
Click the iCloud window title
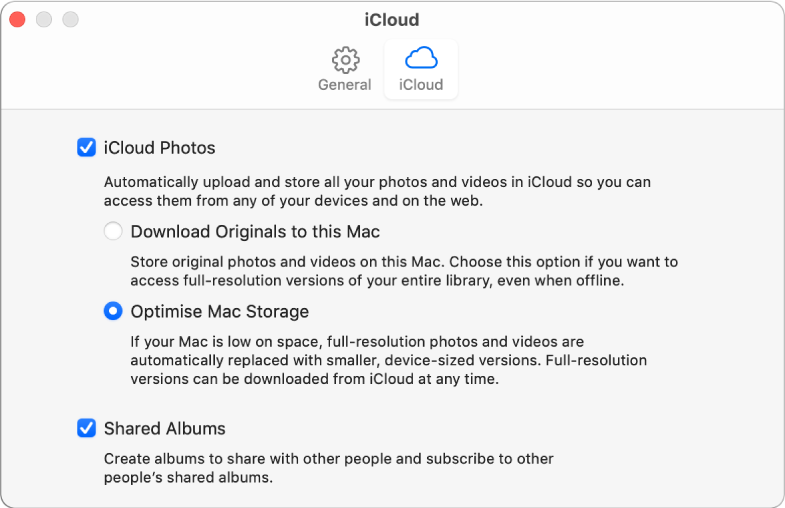(x=392, y=19)
